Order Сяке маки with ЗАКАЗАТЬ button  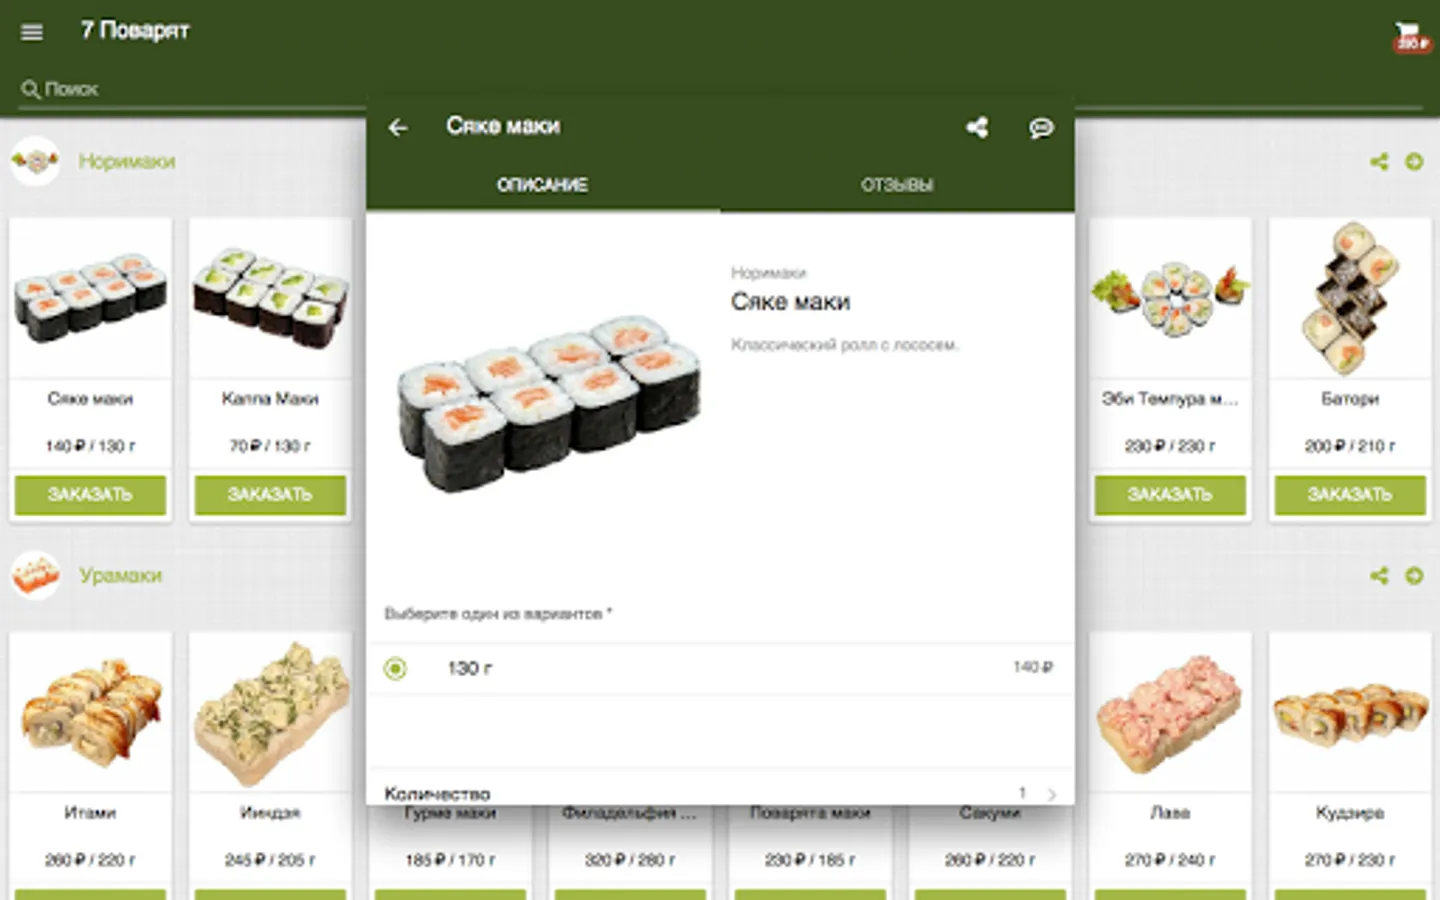[90, 495]
